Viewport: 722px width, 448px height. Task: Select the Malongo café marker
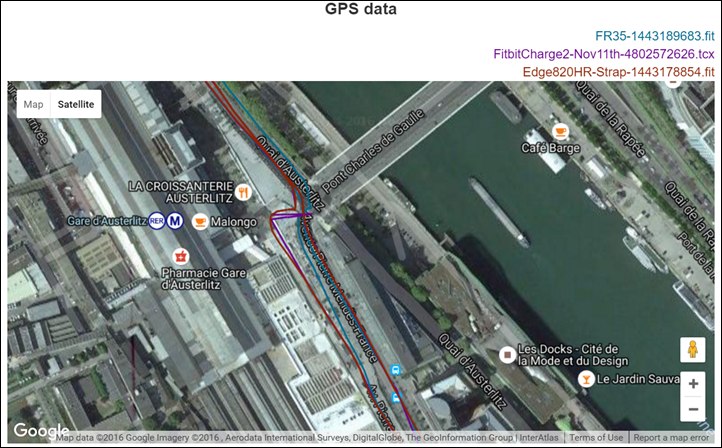200,221
